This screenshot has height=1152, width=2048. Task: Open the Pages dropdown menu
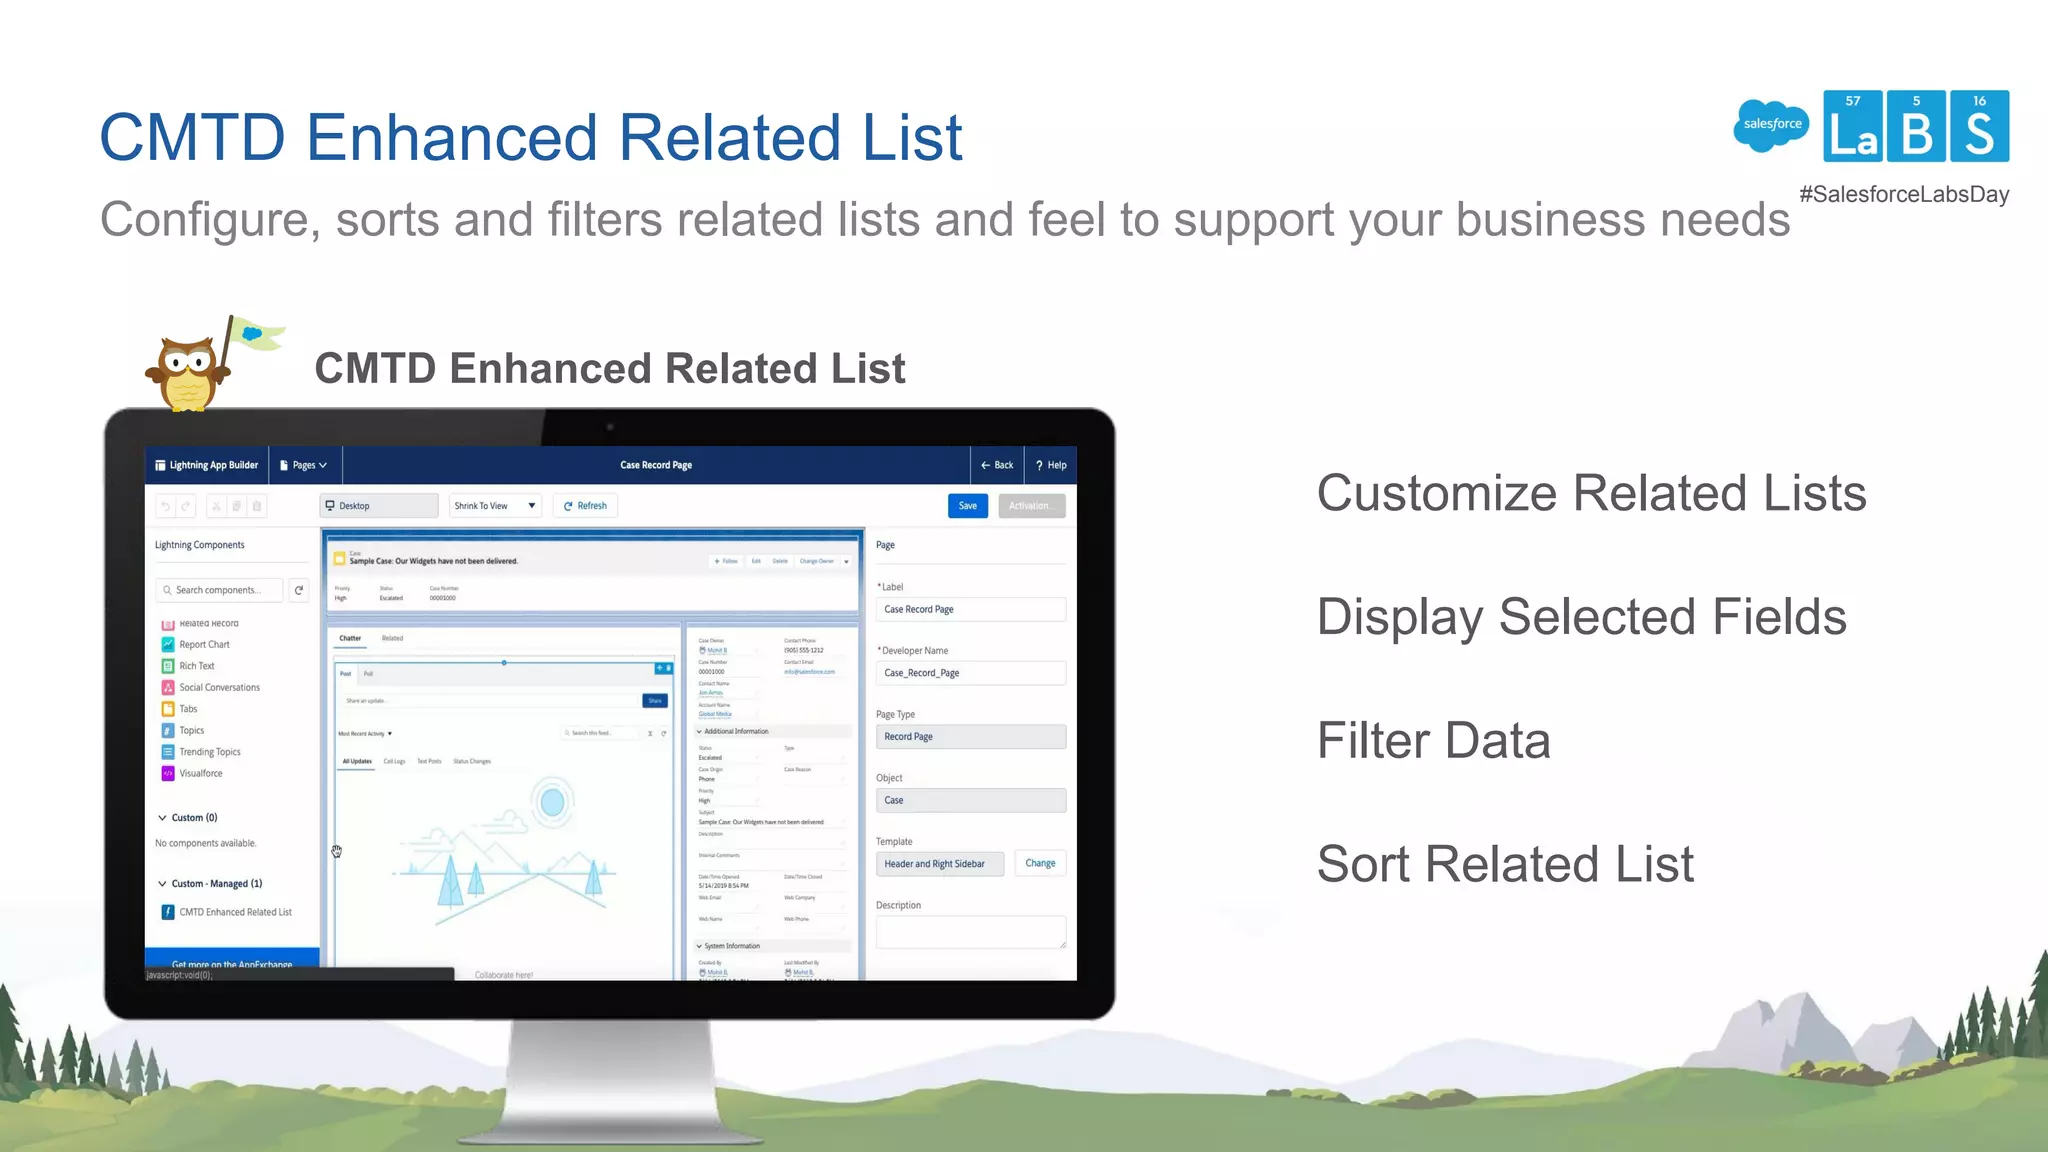click(x=304, y=465)
